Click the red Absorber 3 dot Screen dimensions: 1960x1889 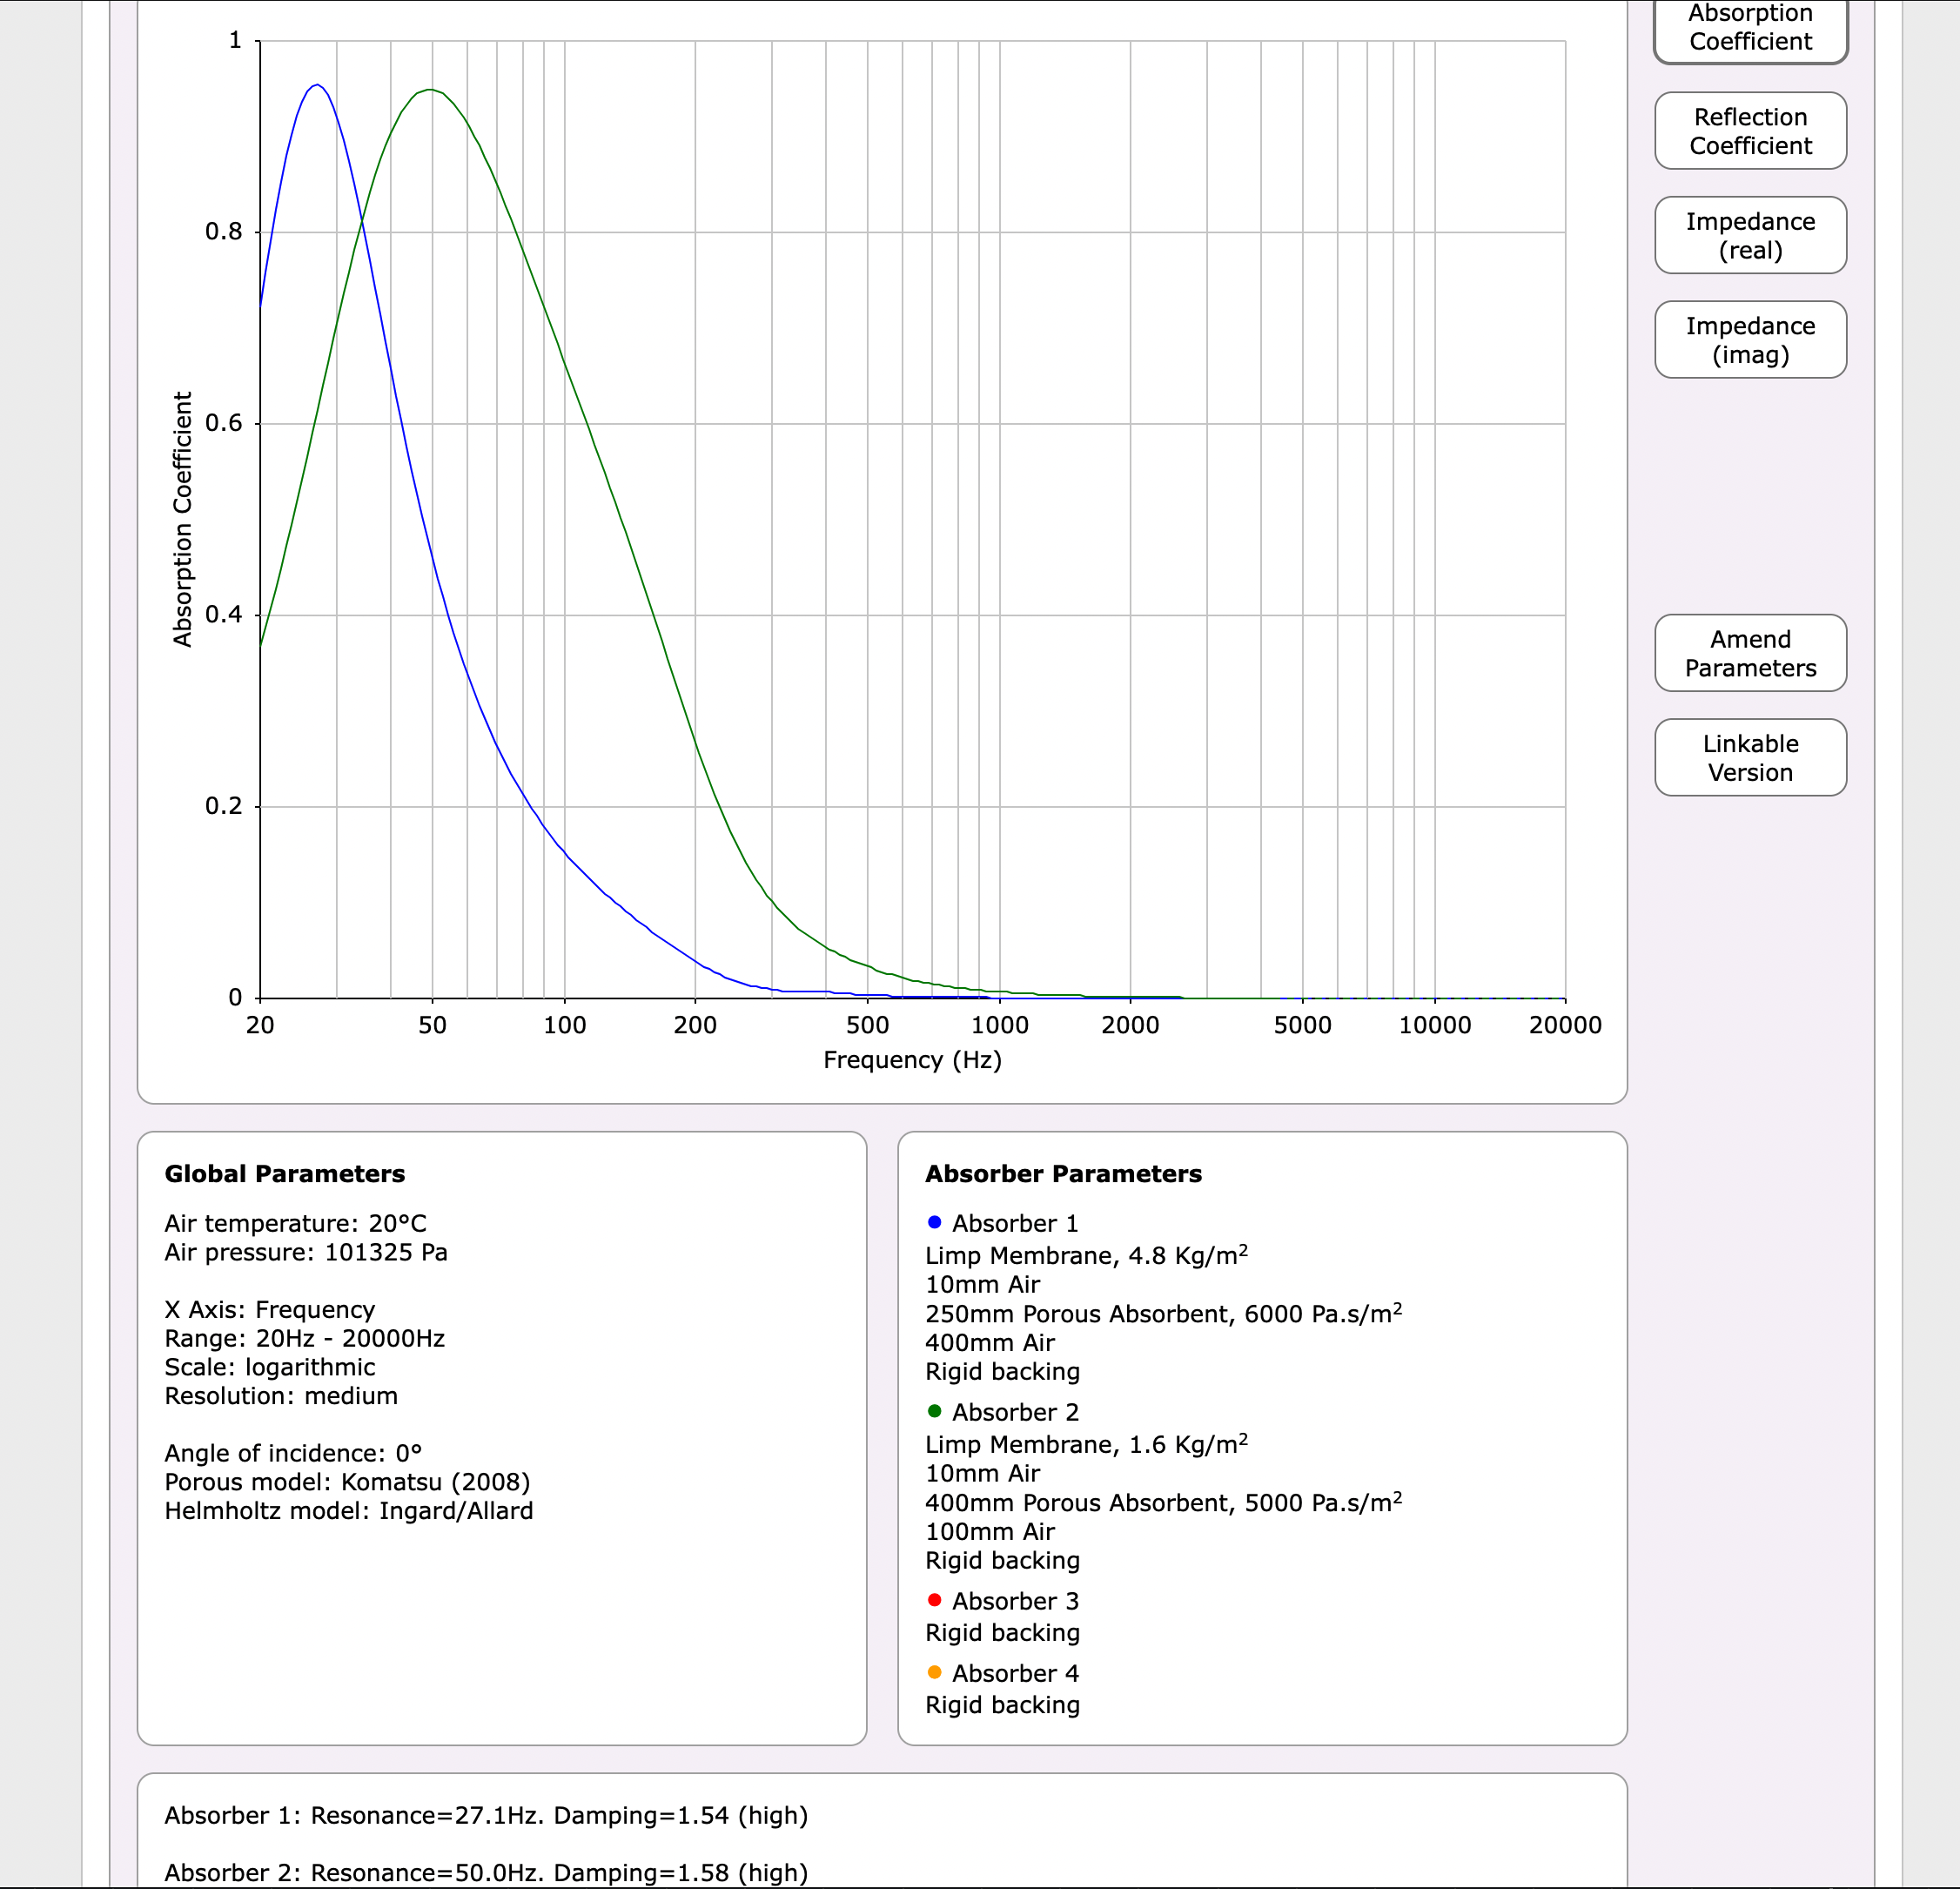[934, 1600]
